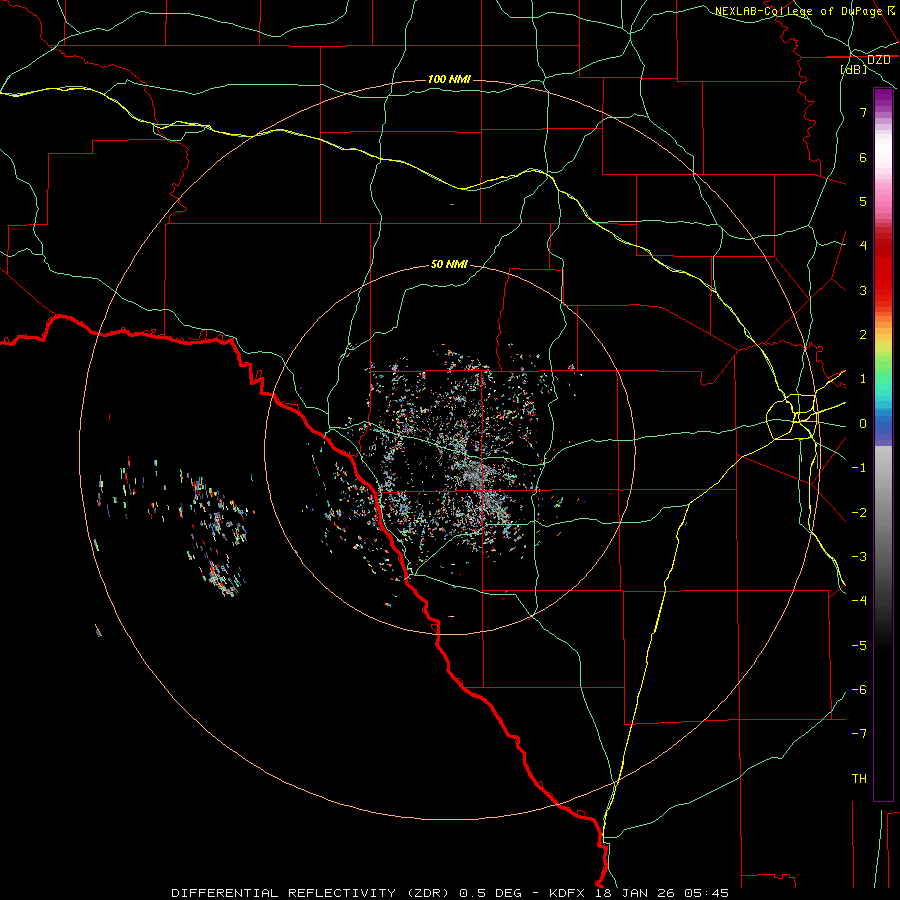Screen dimensions: 900x900
Task: Click the 2 value on color scale
Action: point(863,335)
